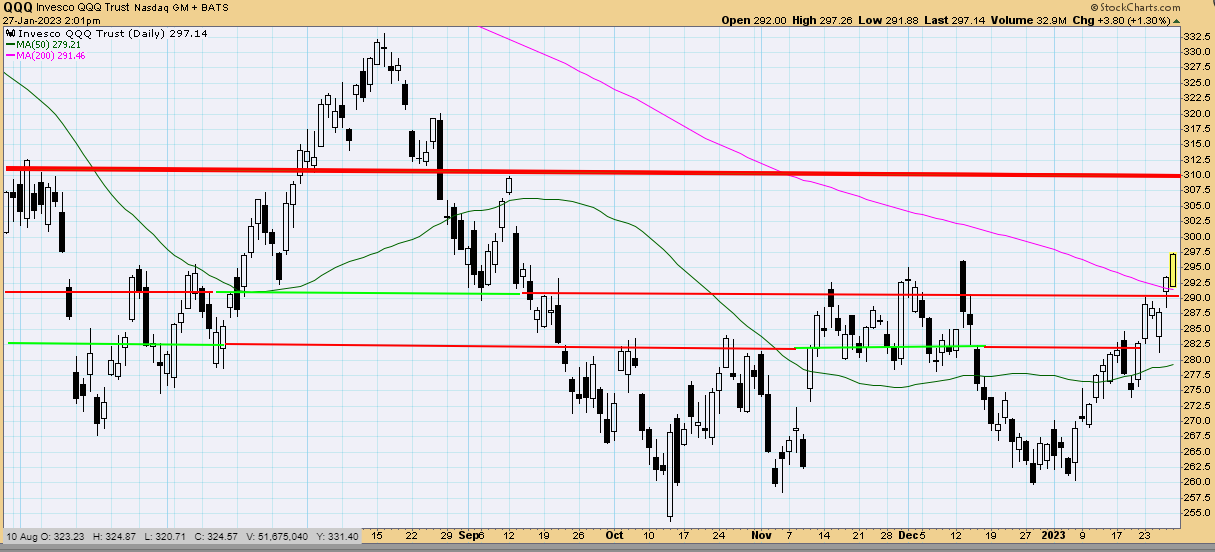Click the 265.0 price axis label

coord(1197,451)
